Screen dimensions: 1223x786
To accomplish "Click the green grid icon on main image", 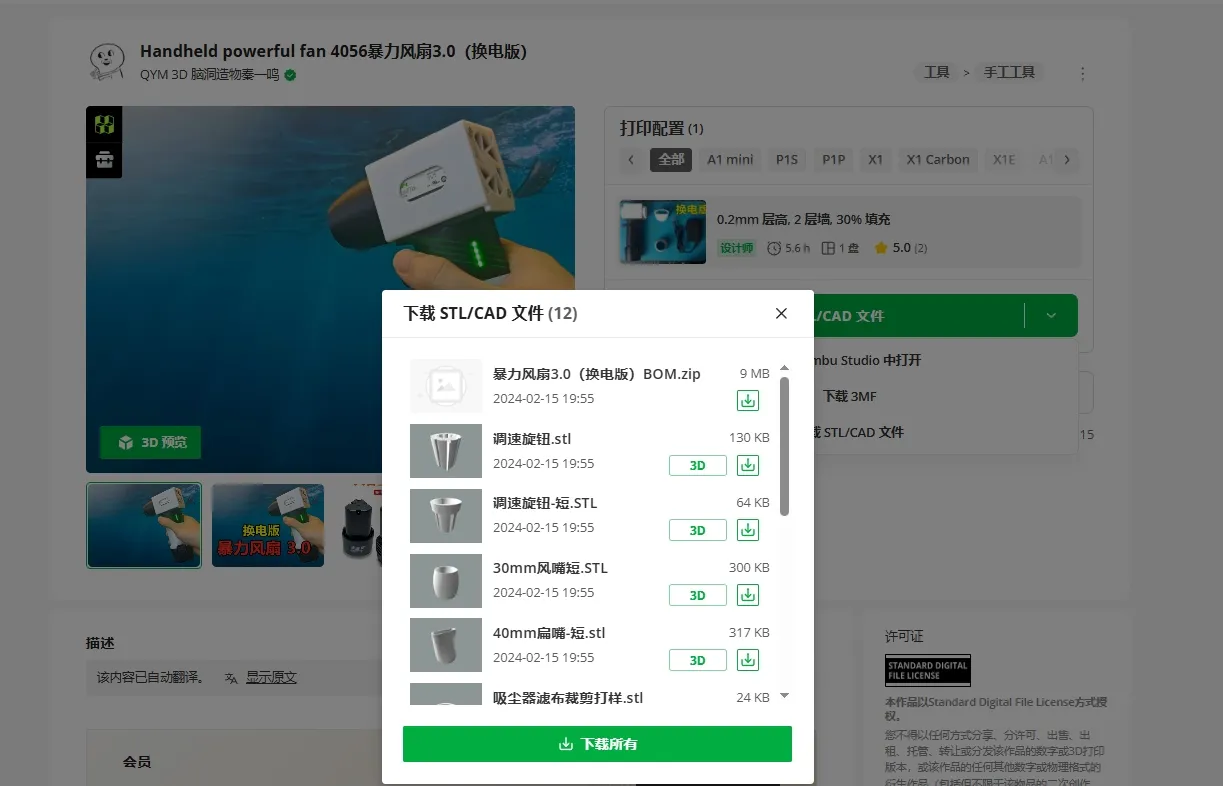I will click(104, 125).
